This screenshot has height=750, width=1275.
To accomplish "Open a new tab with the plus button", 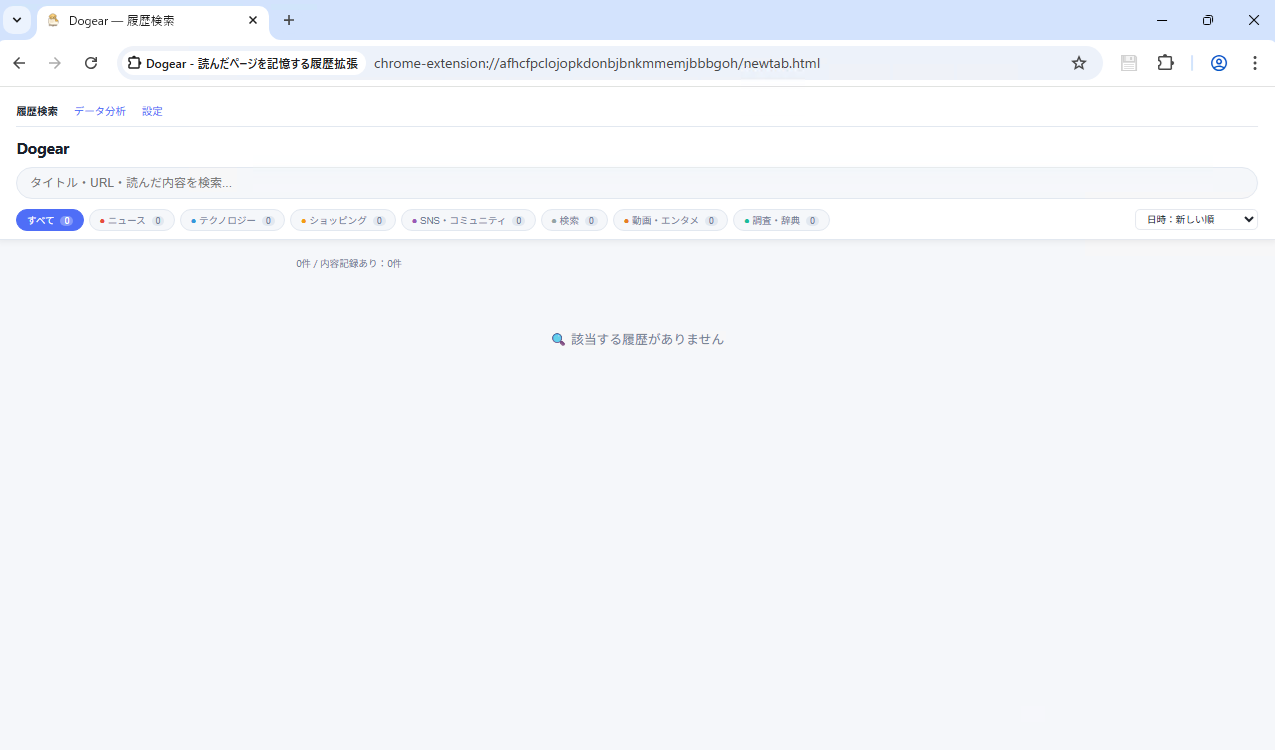I will [289, 20].
